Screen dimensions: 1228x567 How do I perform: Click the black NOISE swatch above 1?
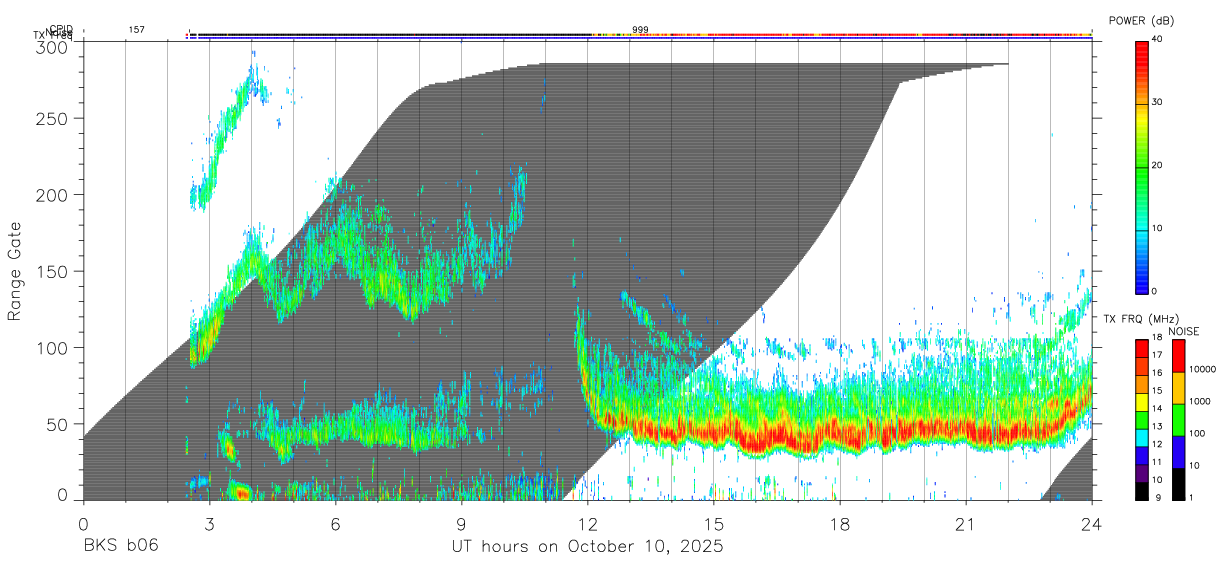click(x=1178, y=484)
